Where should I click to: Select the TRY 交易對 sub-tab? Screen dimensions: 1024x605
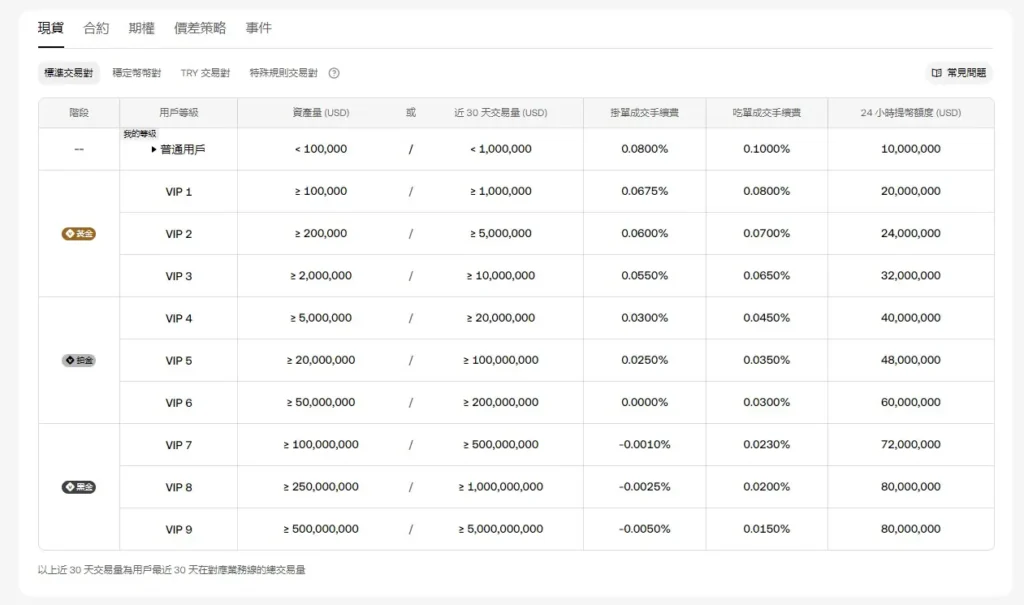[205, 73]
